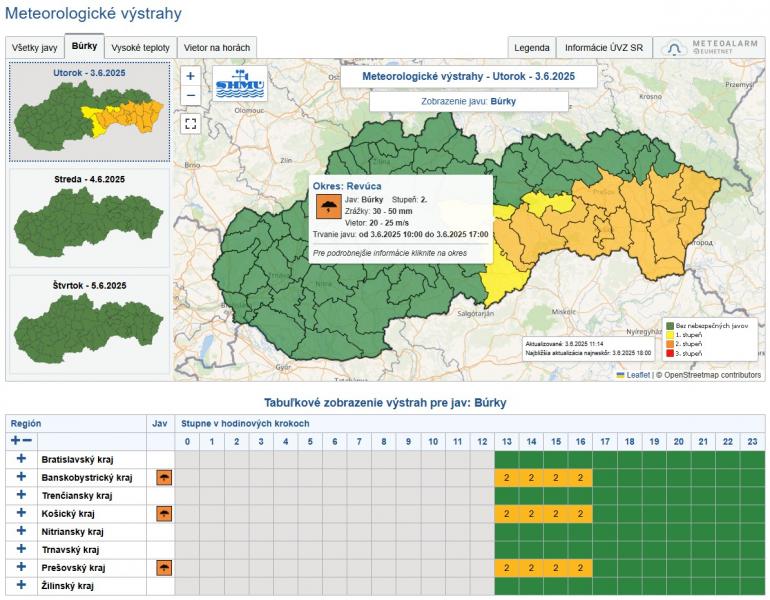Click Bratislavský kraj region name
Image resolution: width=770 pixels, height=600 pixels.
tap(78, 460)
